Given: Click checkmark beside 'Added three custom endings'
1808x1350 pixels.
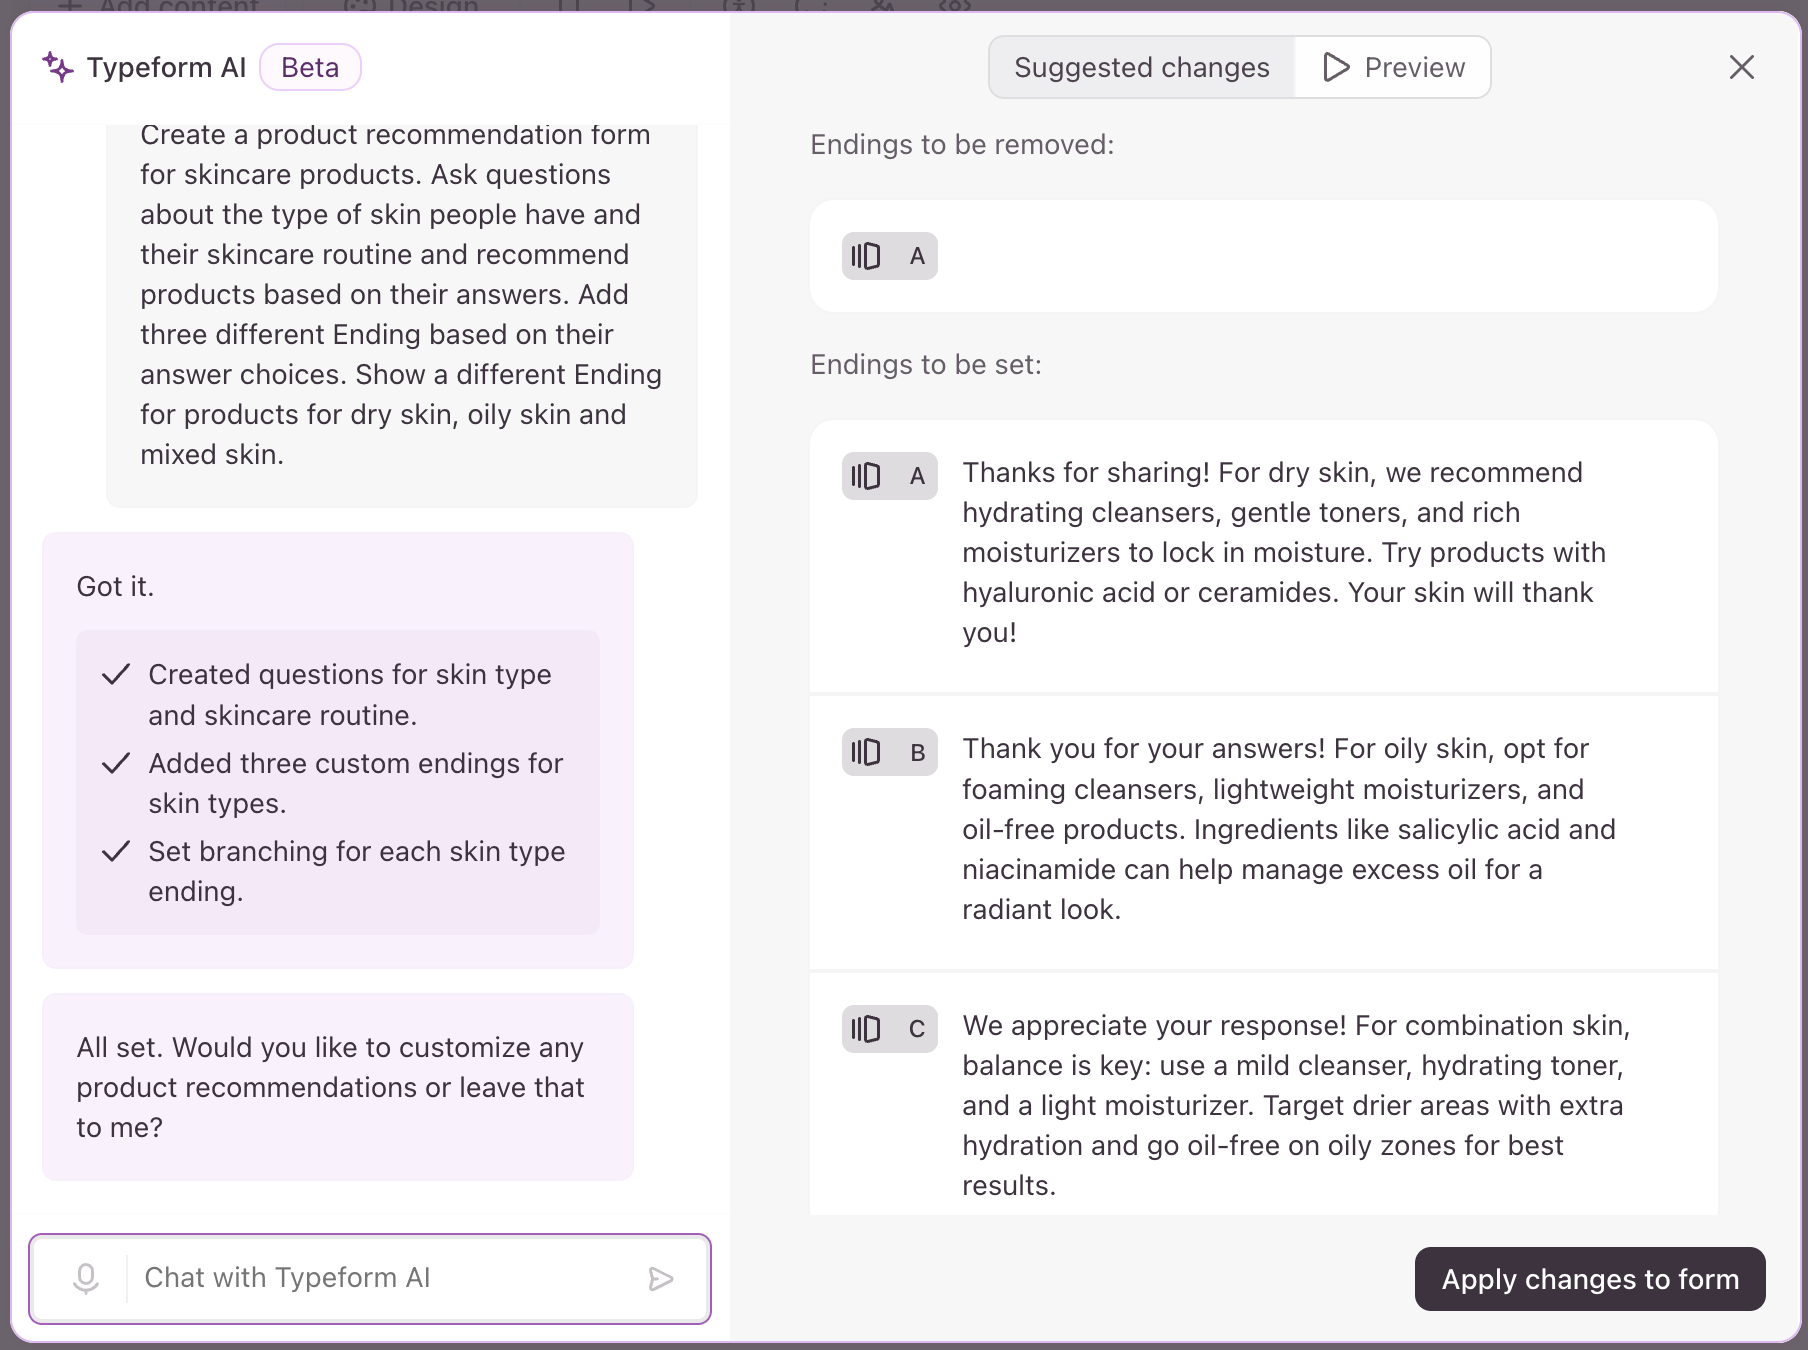Looking at the screenshot, I should click(x=116, y=764).
